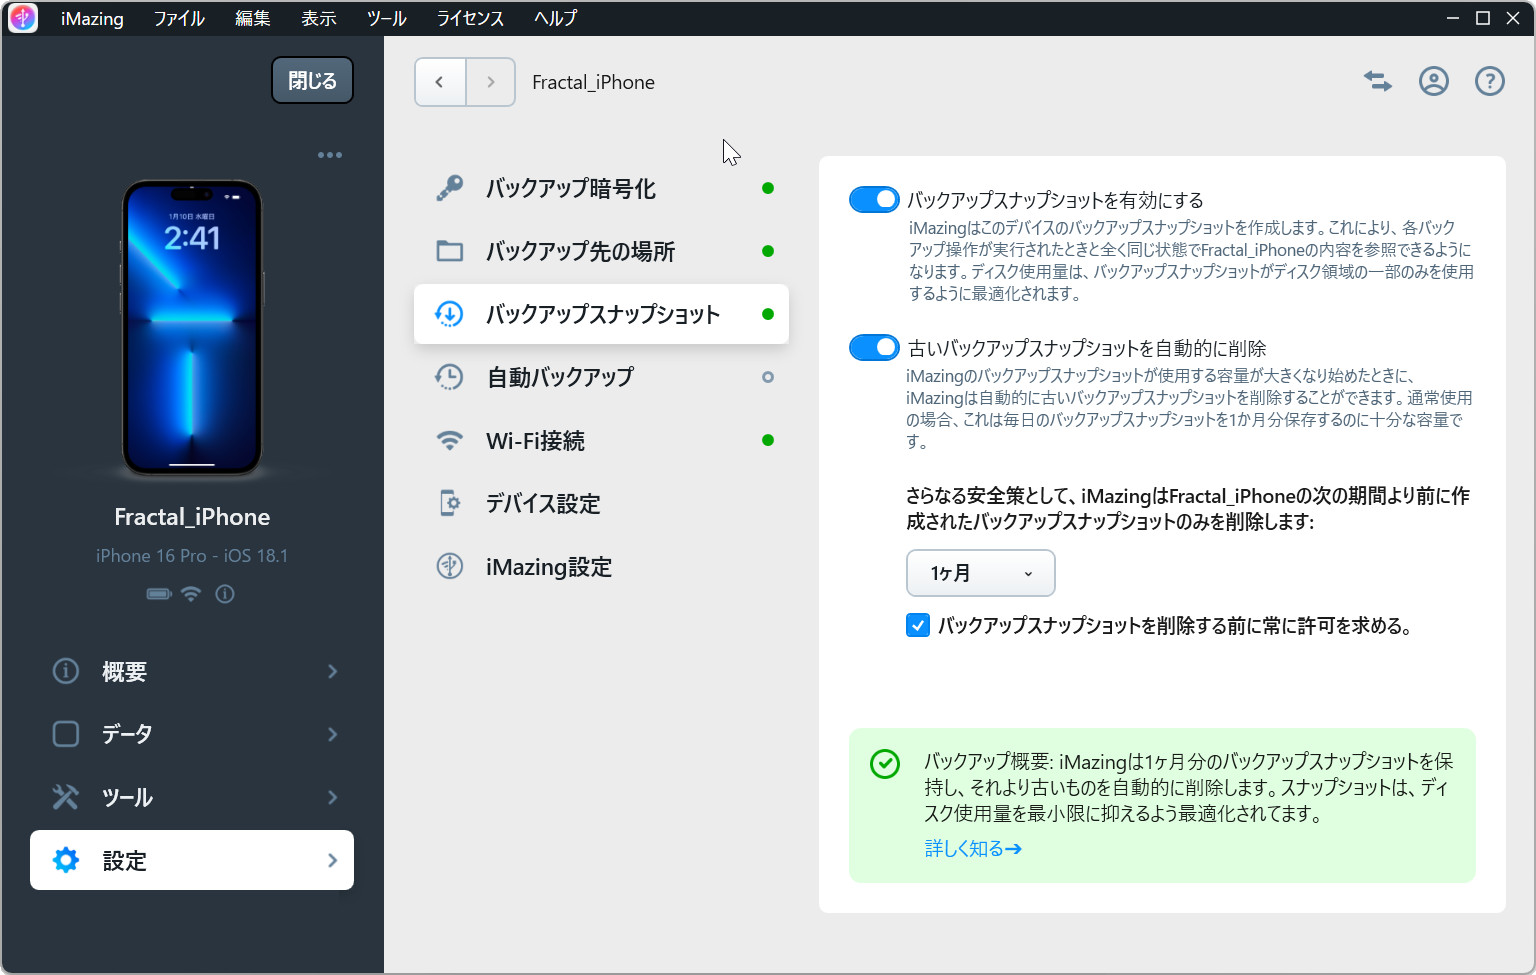
Task: Click the clock icon for 自動バックアップ
Action: click(x=450, y=377)
